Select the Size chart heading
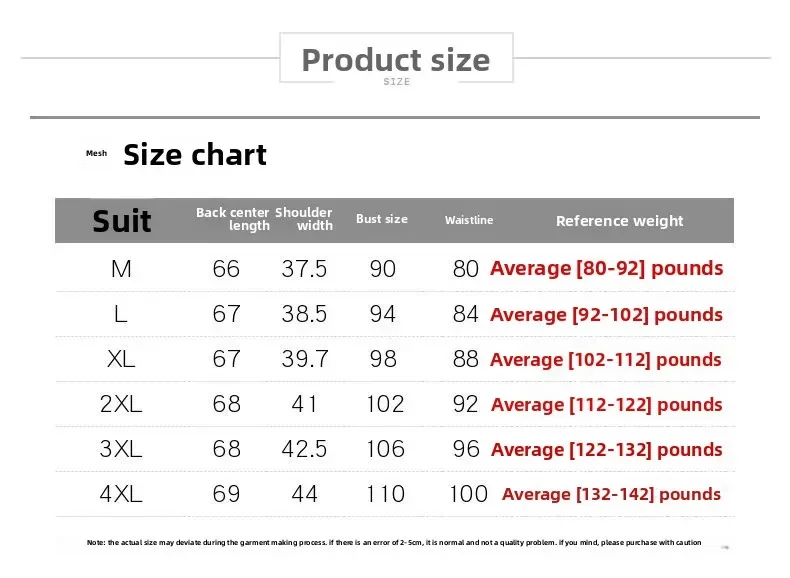The width and height of the screenshot is (790, 578). pos(195,155)
